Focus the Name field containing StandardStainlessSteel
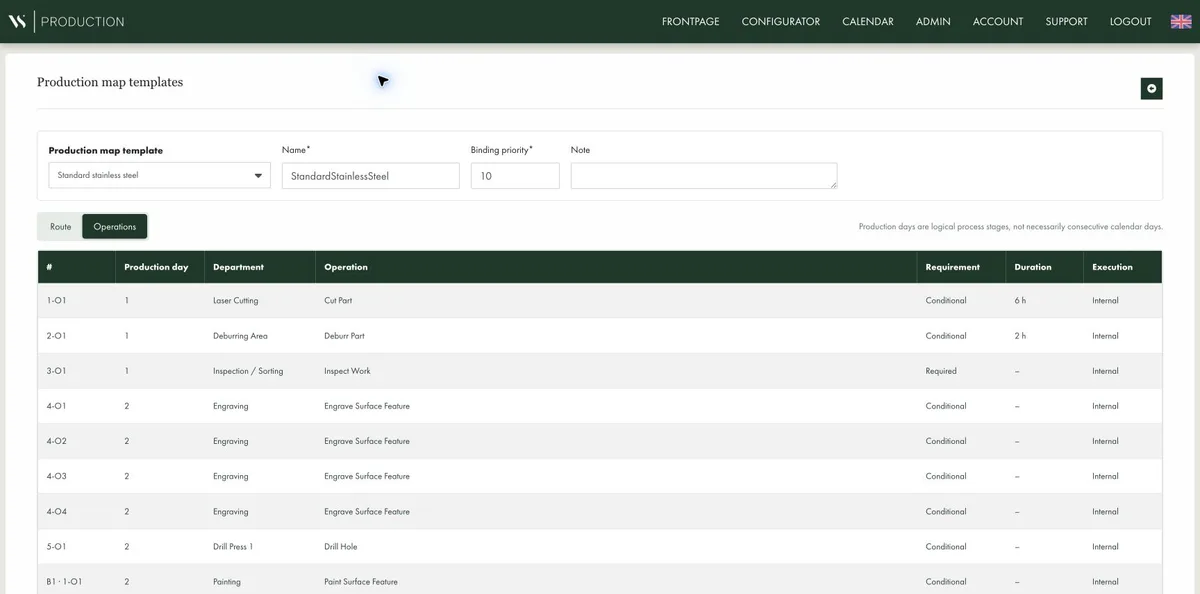This screenshot has height=594, width=1200. (x=370, y=175)
